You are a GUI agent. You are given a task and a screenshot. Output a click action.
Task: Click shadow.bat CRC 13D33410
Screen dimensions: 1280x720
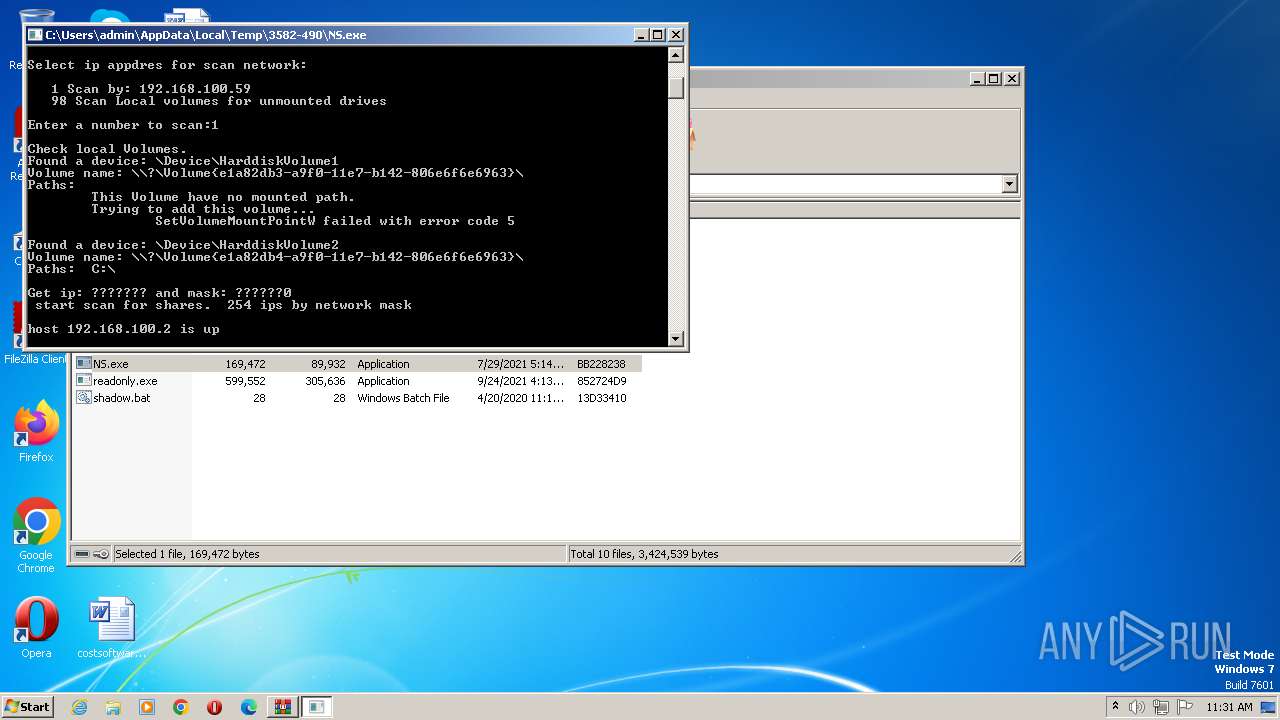[602, 398]
